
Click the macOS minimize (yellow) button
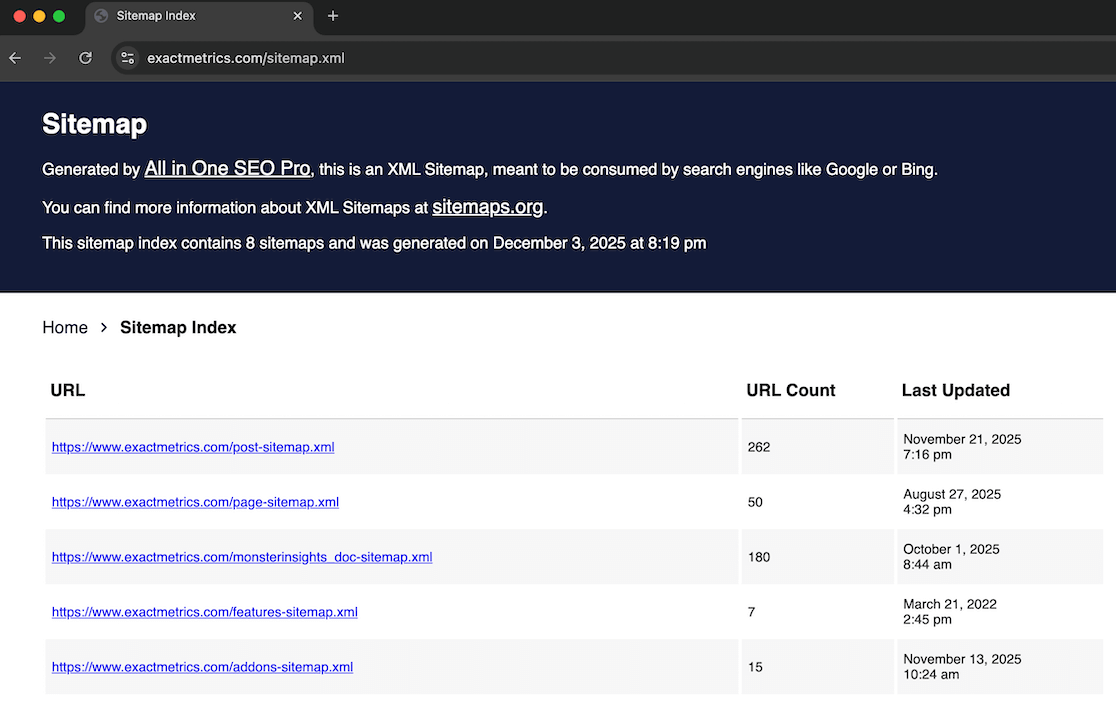pos(39,16)
